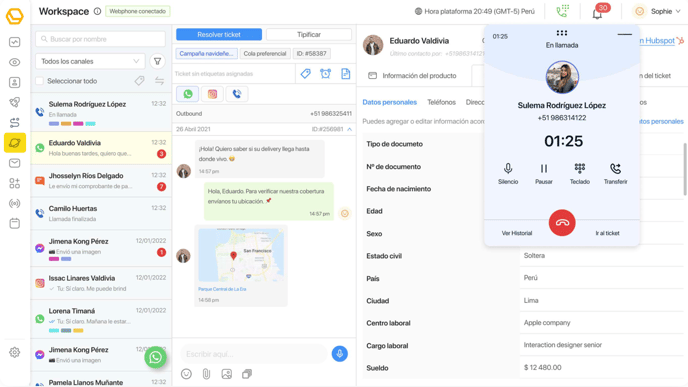Viewport: 688px width, 387px height.
Task: Open the Teclado dial pad in the call panel
Action: click(580, 168)
